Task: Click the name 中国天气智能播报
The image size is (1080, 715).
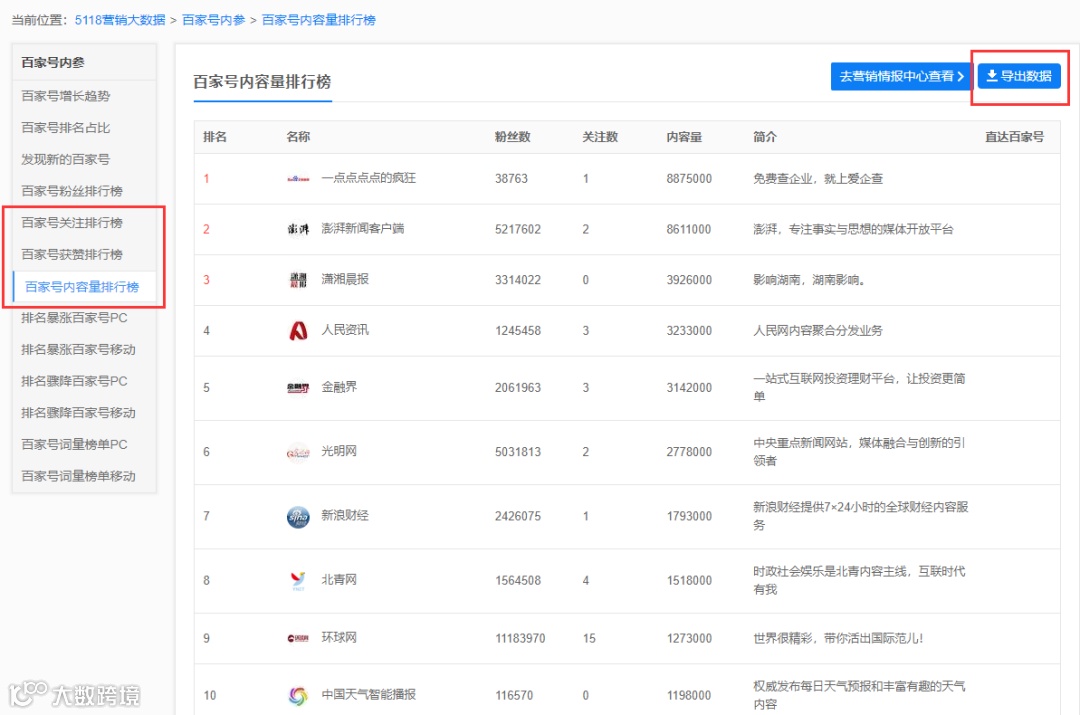Action: [x=368, y=694]
